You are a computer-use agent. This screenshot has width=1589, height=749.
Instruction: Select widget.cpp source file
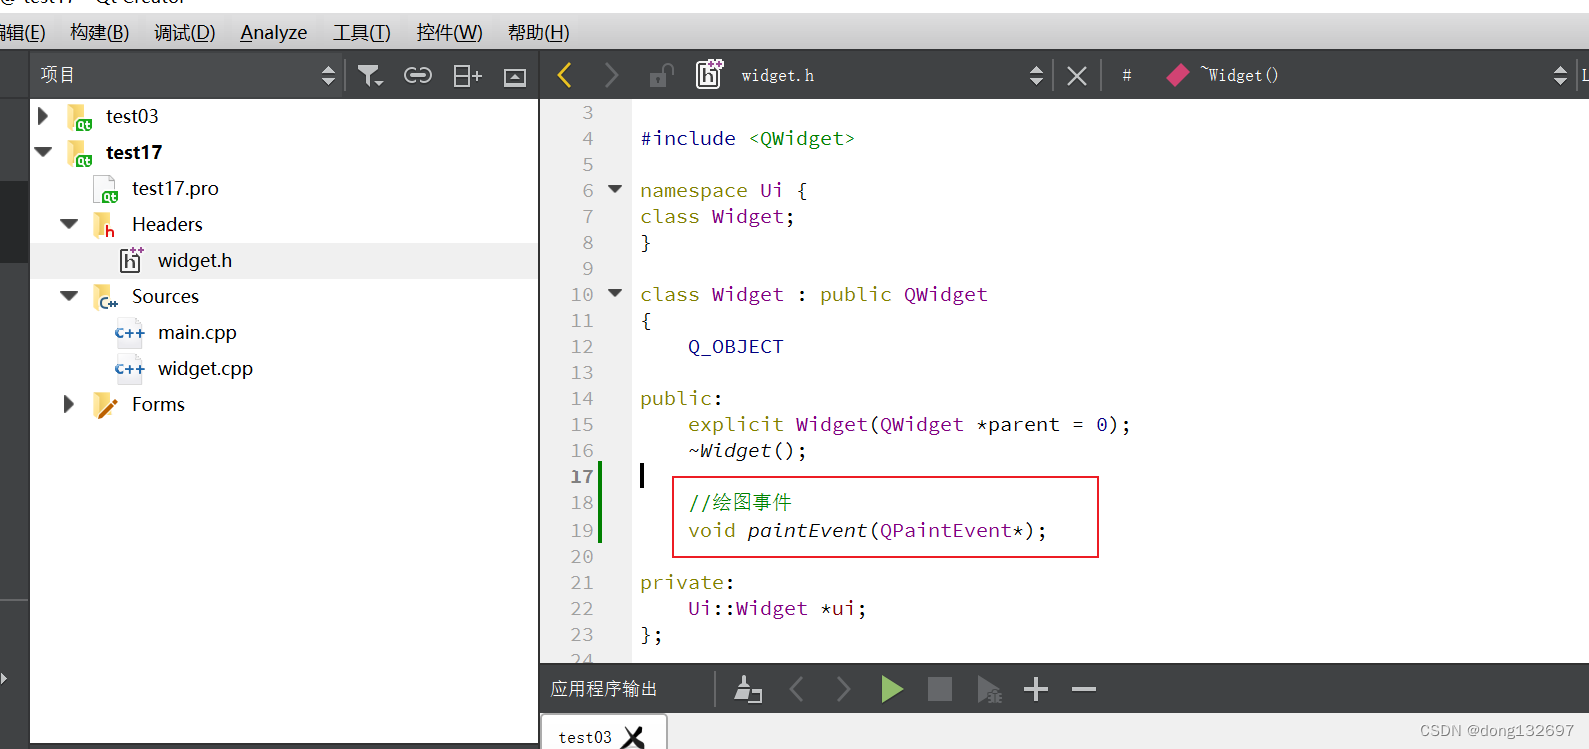pos(205,368)
